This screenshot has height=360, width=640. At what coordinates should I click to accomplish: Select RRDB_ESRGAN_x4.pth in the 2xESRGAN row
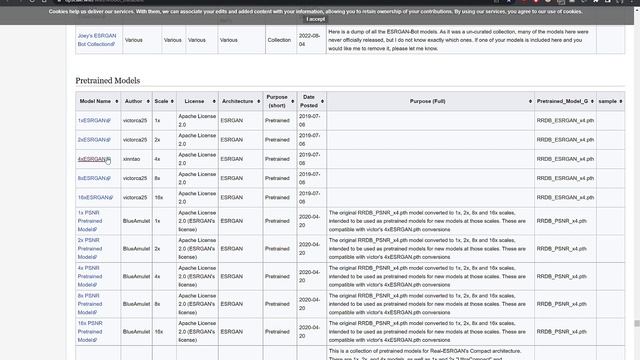565,140
